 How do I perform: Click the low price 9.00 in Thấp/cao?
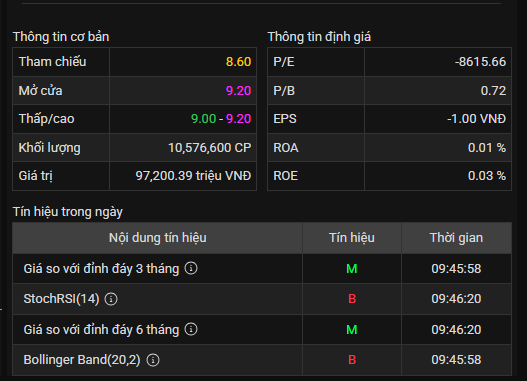pos(203,119)
